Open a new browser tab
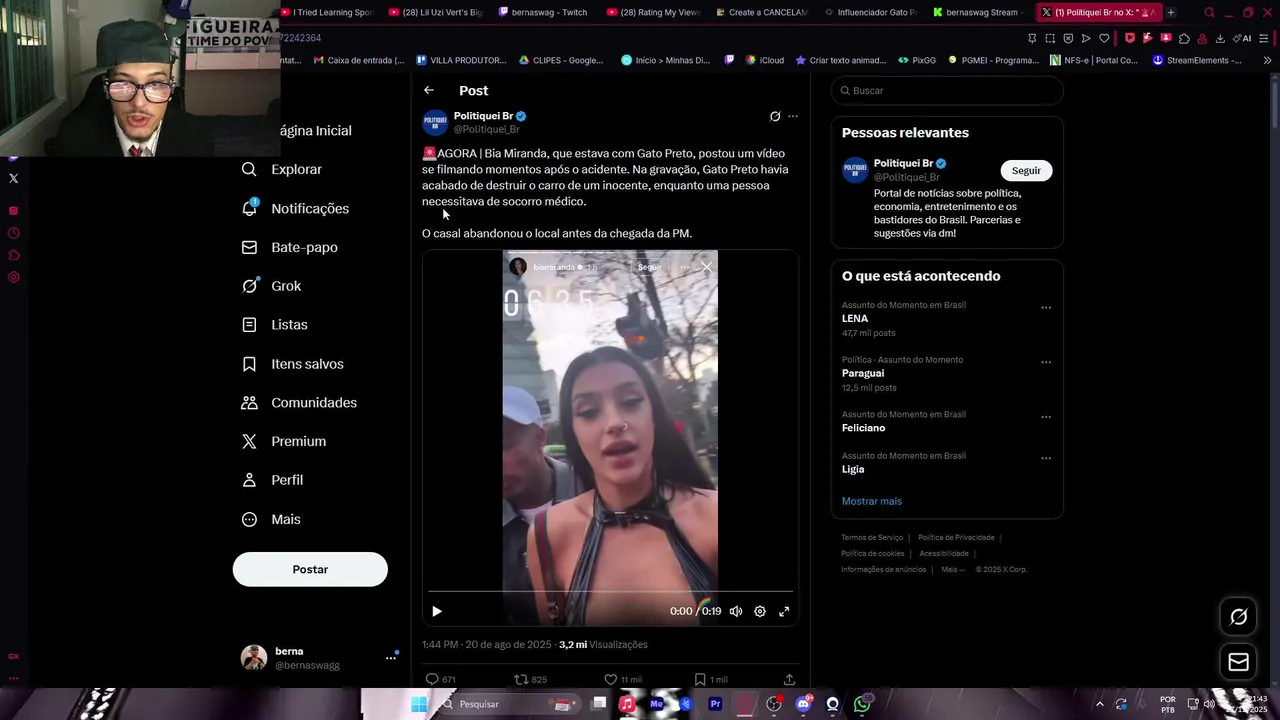 click(1171, 12)
